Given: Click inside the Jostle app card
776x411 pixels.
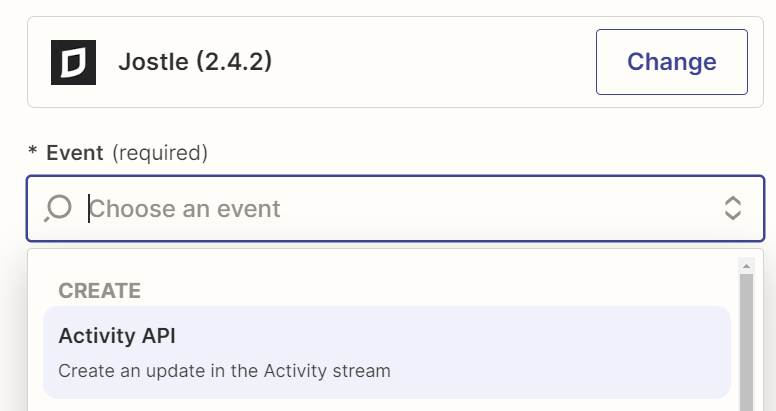Looking at the screenshot, I should [x=395, y=62].
